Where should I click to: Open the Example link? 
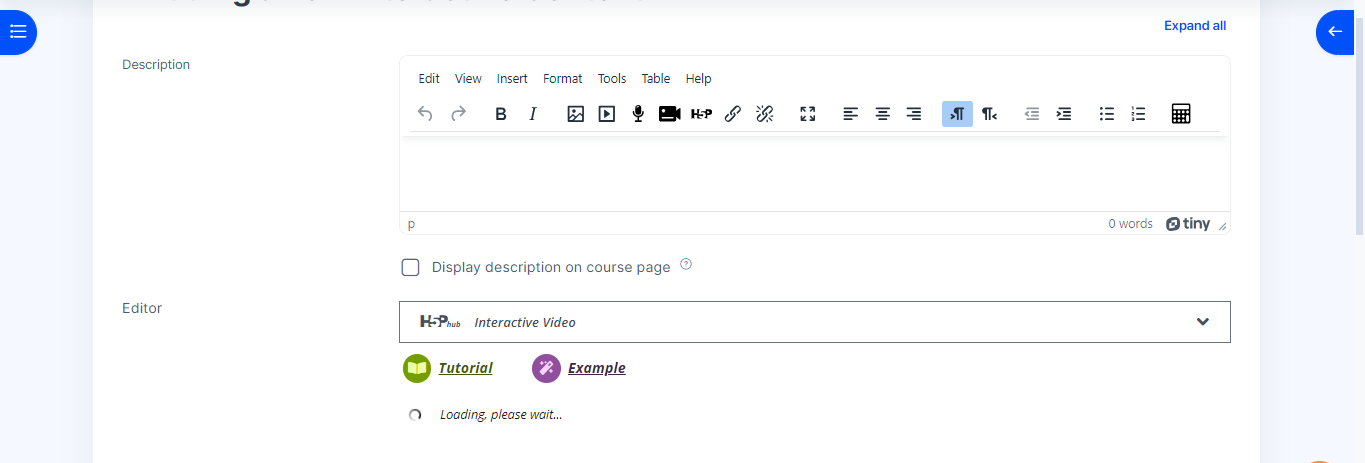point(596,368)
